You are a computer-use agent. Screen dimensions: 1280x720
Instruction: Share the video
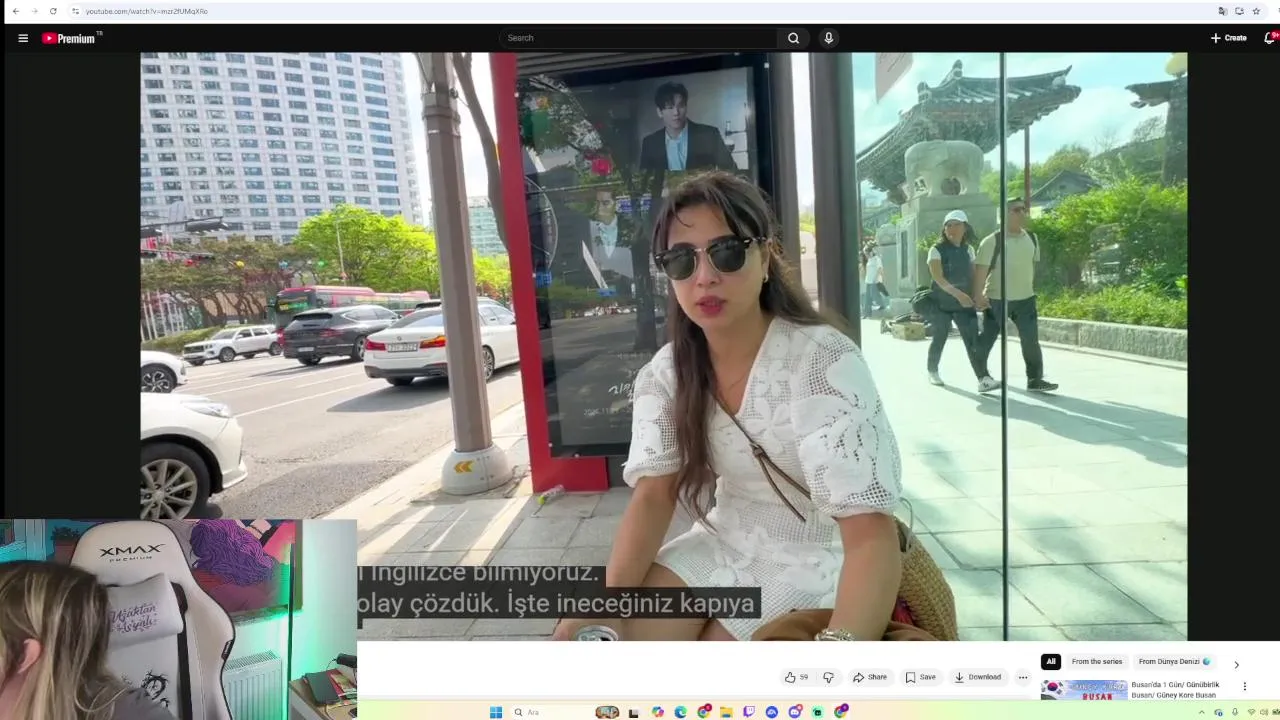pos(869,677)
